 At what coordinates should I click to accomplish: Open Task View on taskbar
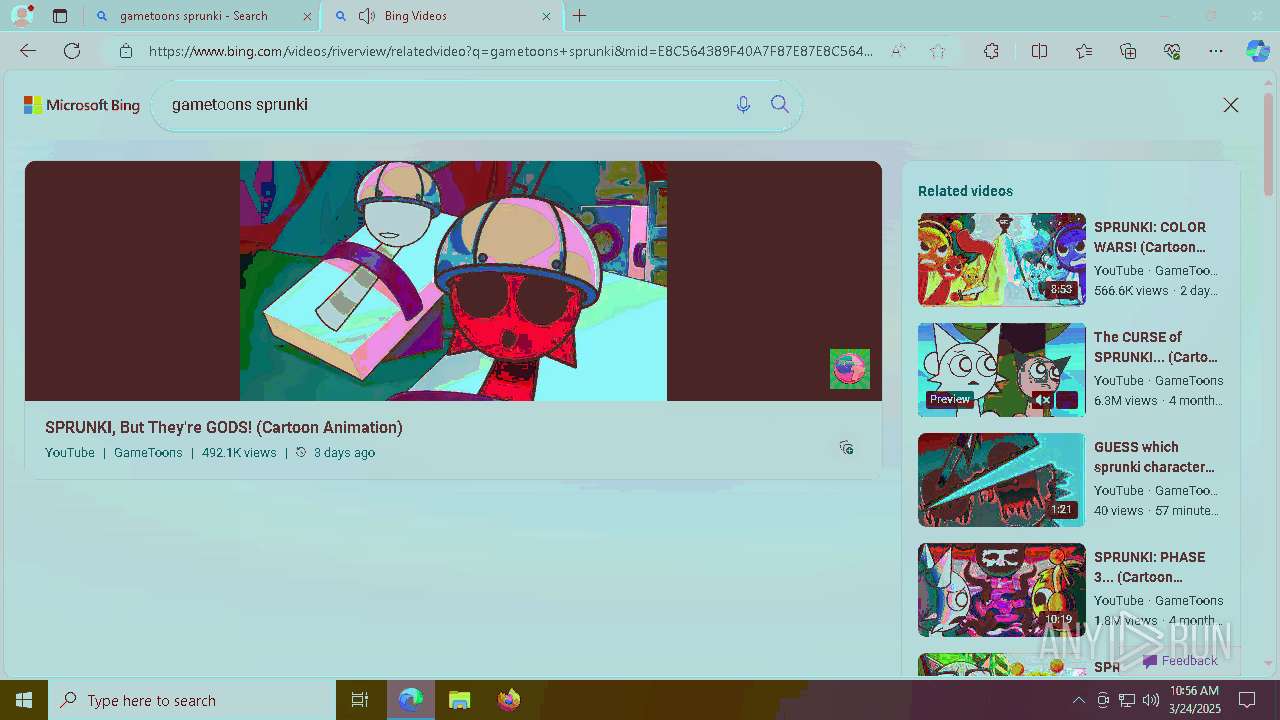[x=360, y=700]
